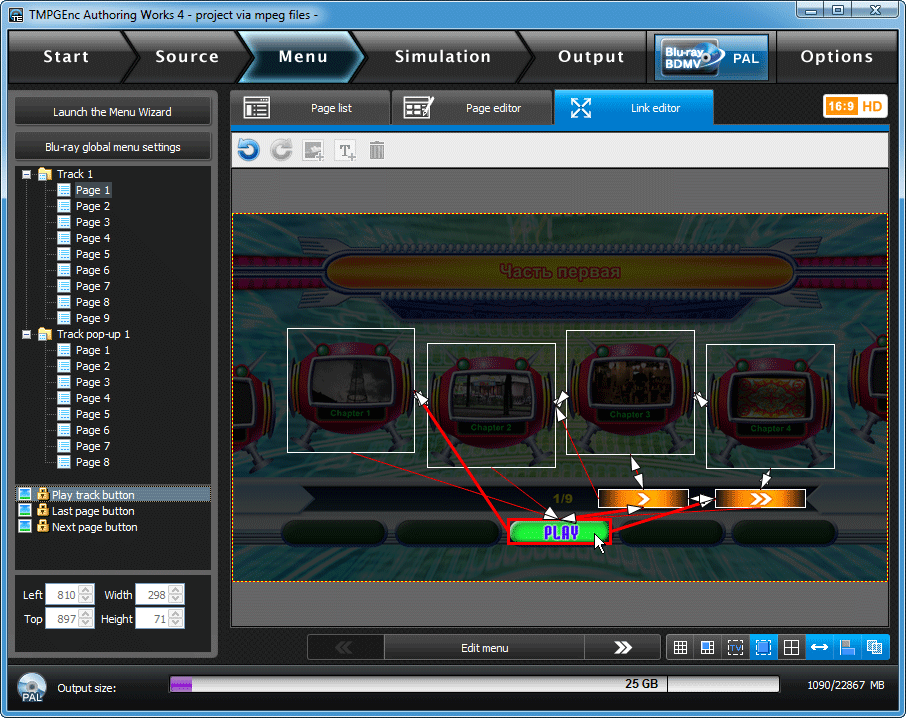Select Page 9 under Track 1

[x=92, y=318]
